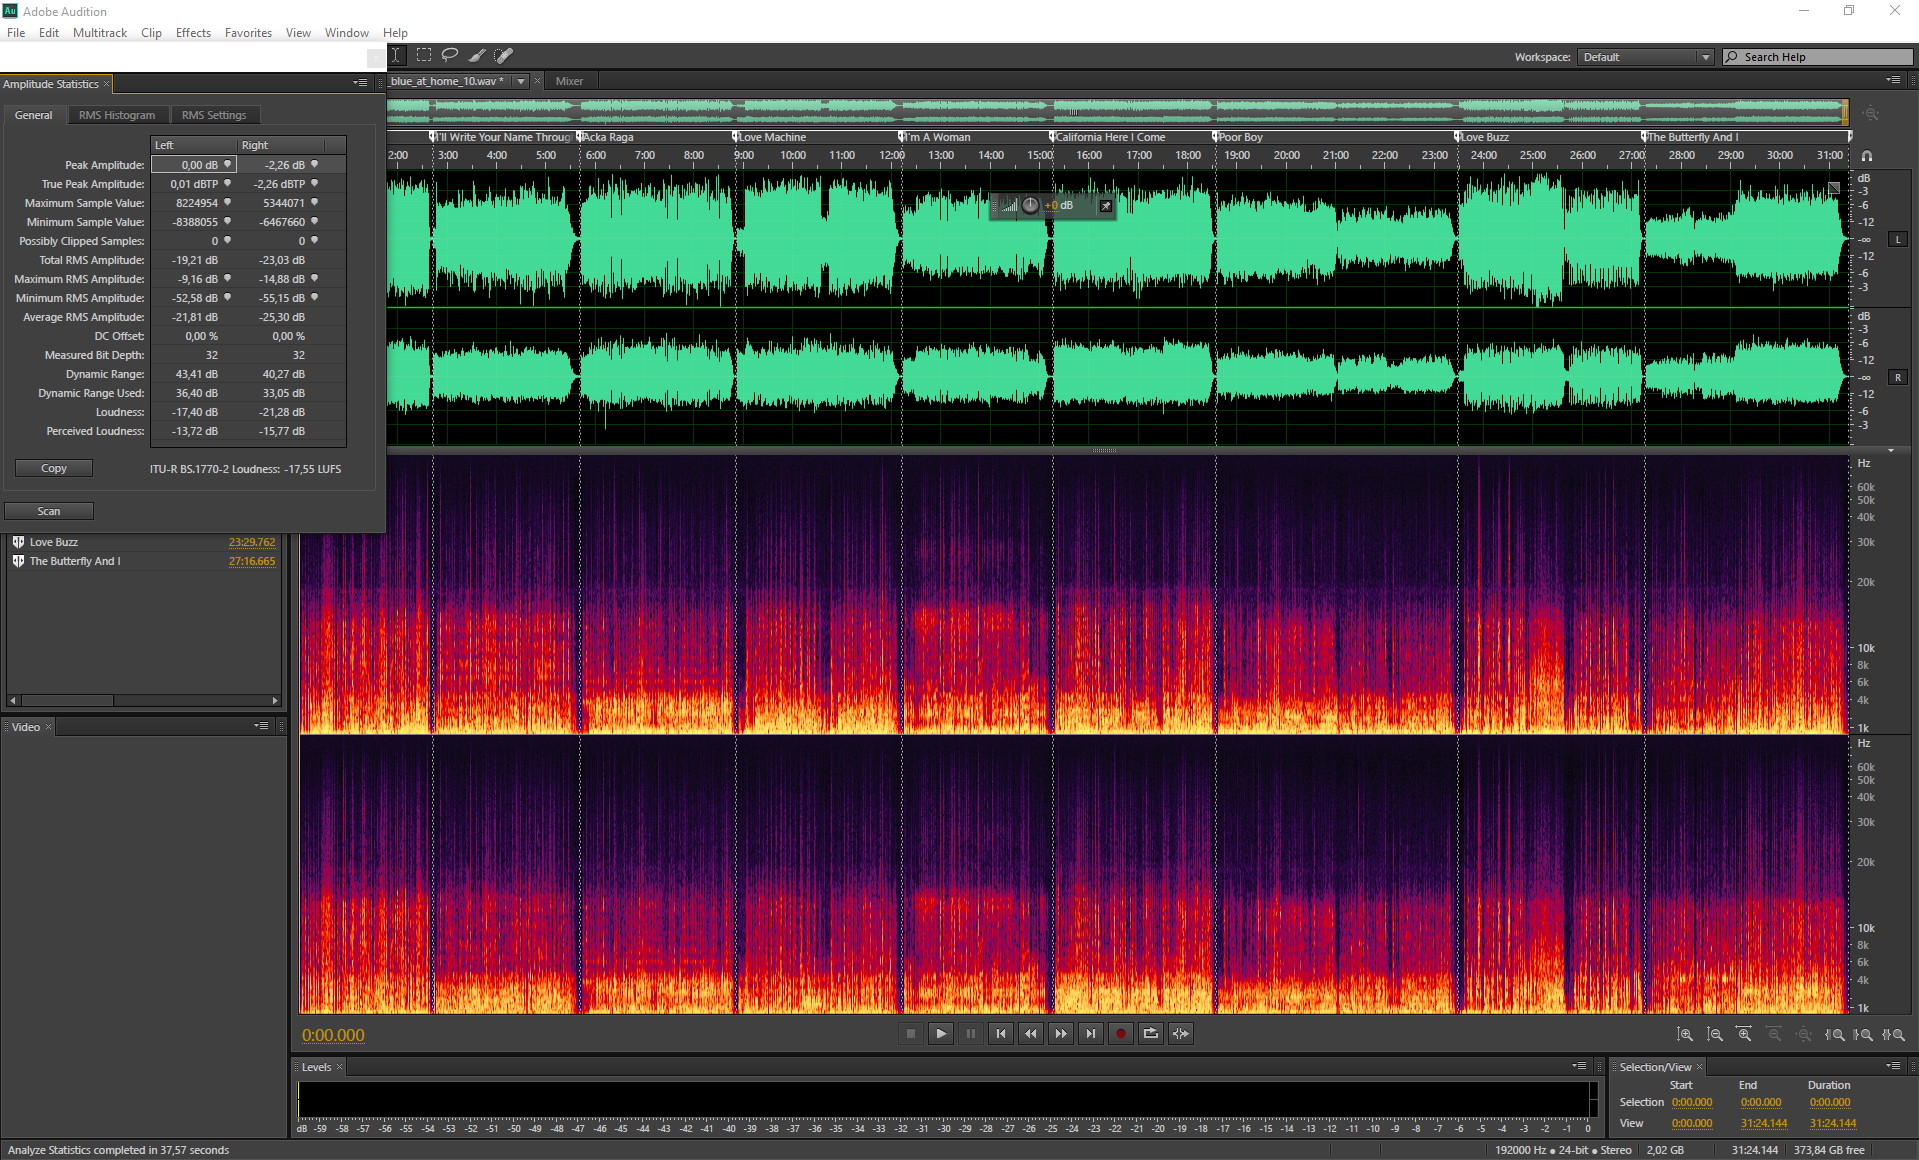This screenshot has width=1919, height=1160.
Task: Click the Selection Start time field
Action: [1692, 1103]
